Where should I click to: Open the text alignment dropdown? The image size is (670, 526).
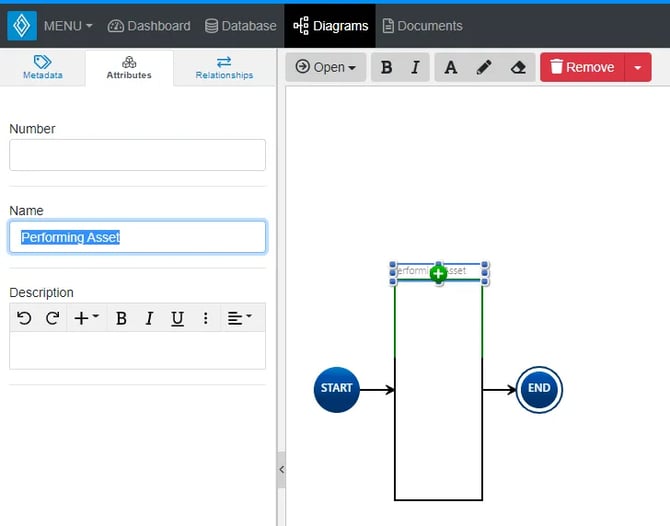click(239, 318)
